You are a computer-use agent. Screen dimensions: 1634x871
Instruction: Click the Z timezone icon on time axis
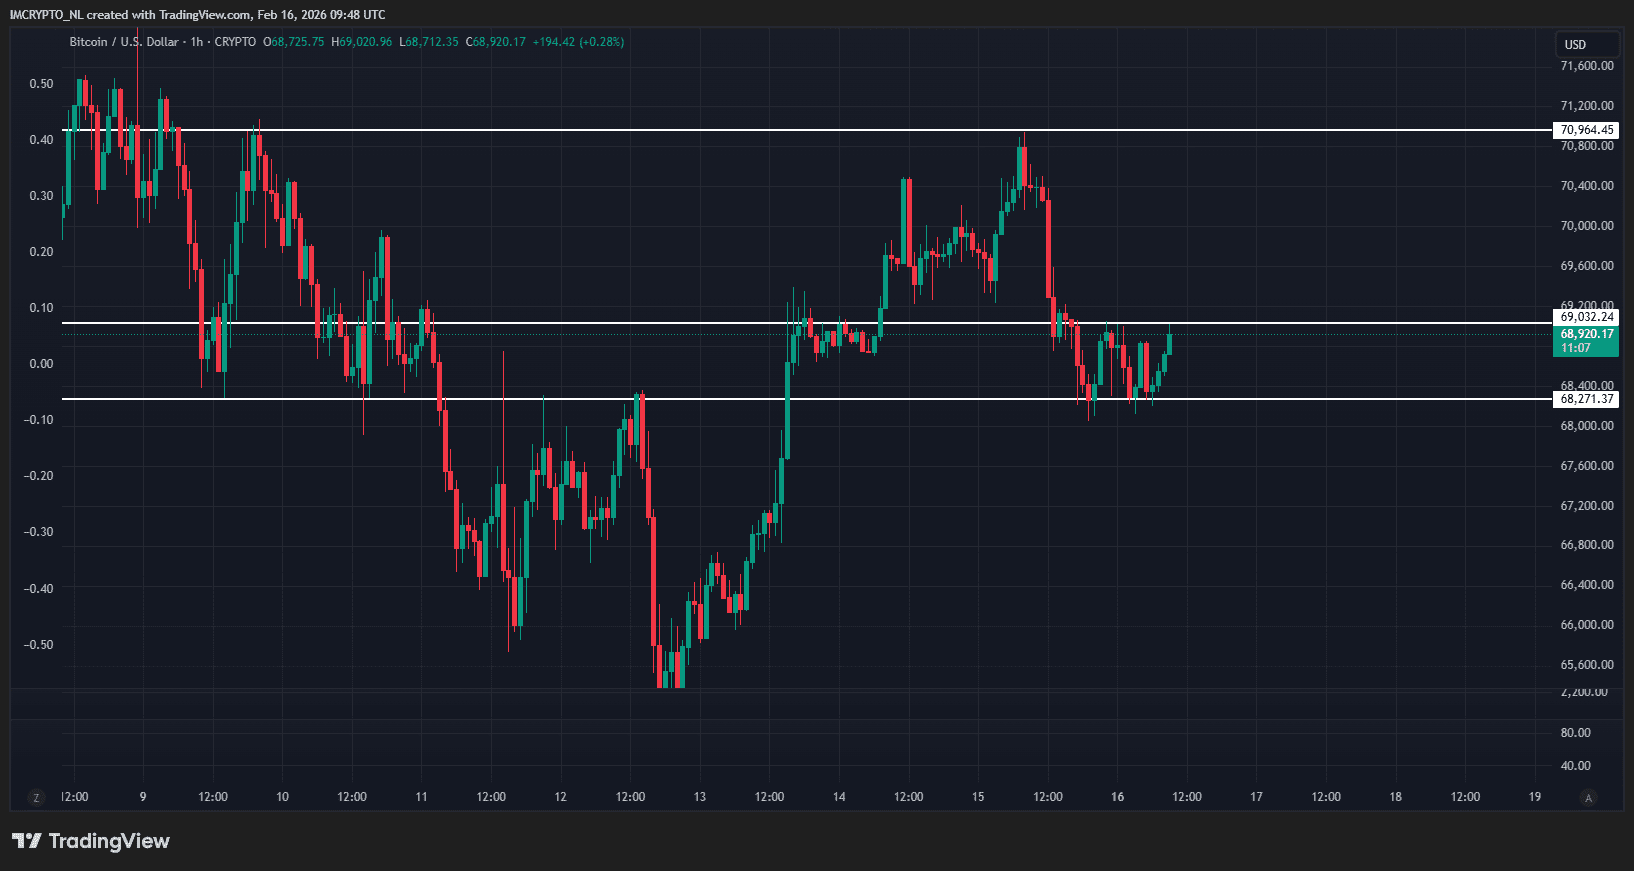(x=37, y=798)
